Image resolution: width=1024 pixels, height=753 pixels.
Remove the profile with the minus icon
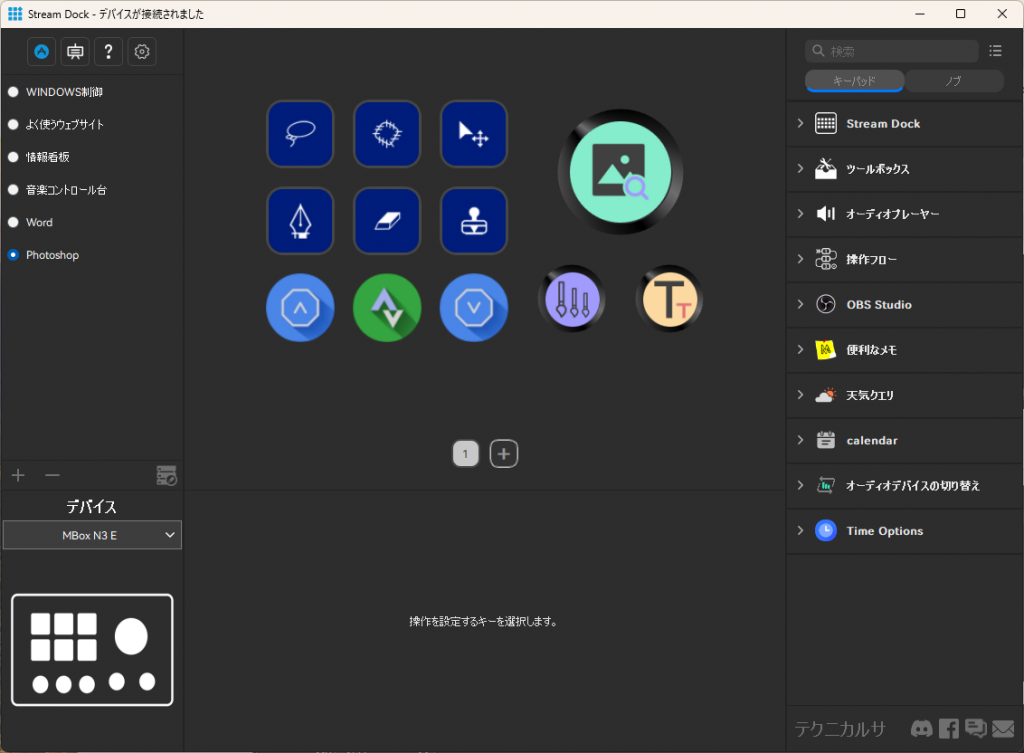52,475
